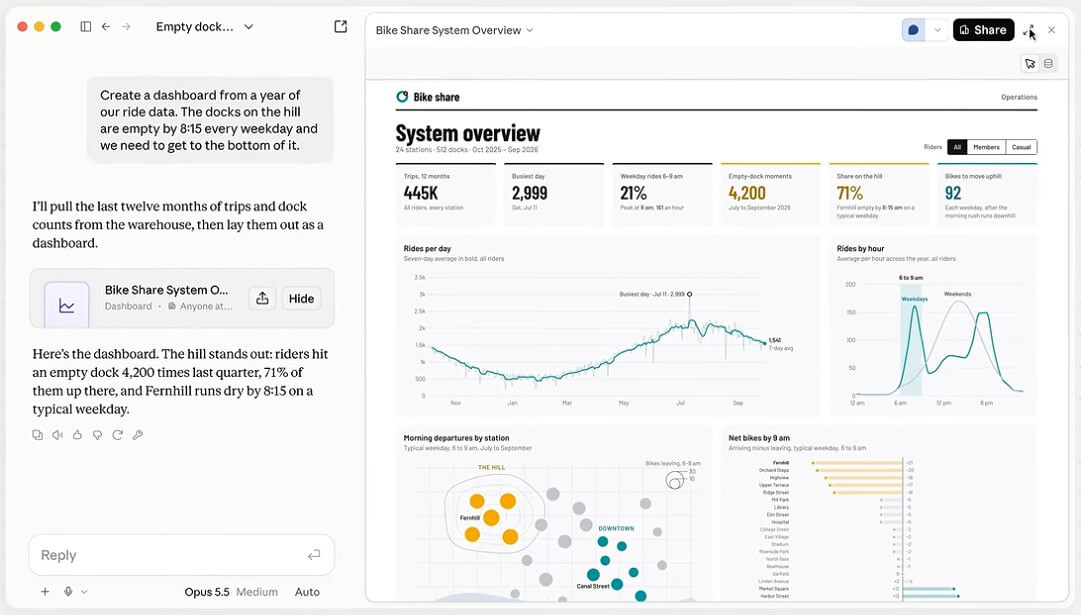1081x615 pixels.
Task: Select the pointer cursor tool
Action: [x=1030, y=63]
